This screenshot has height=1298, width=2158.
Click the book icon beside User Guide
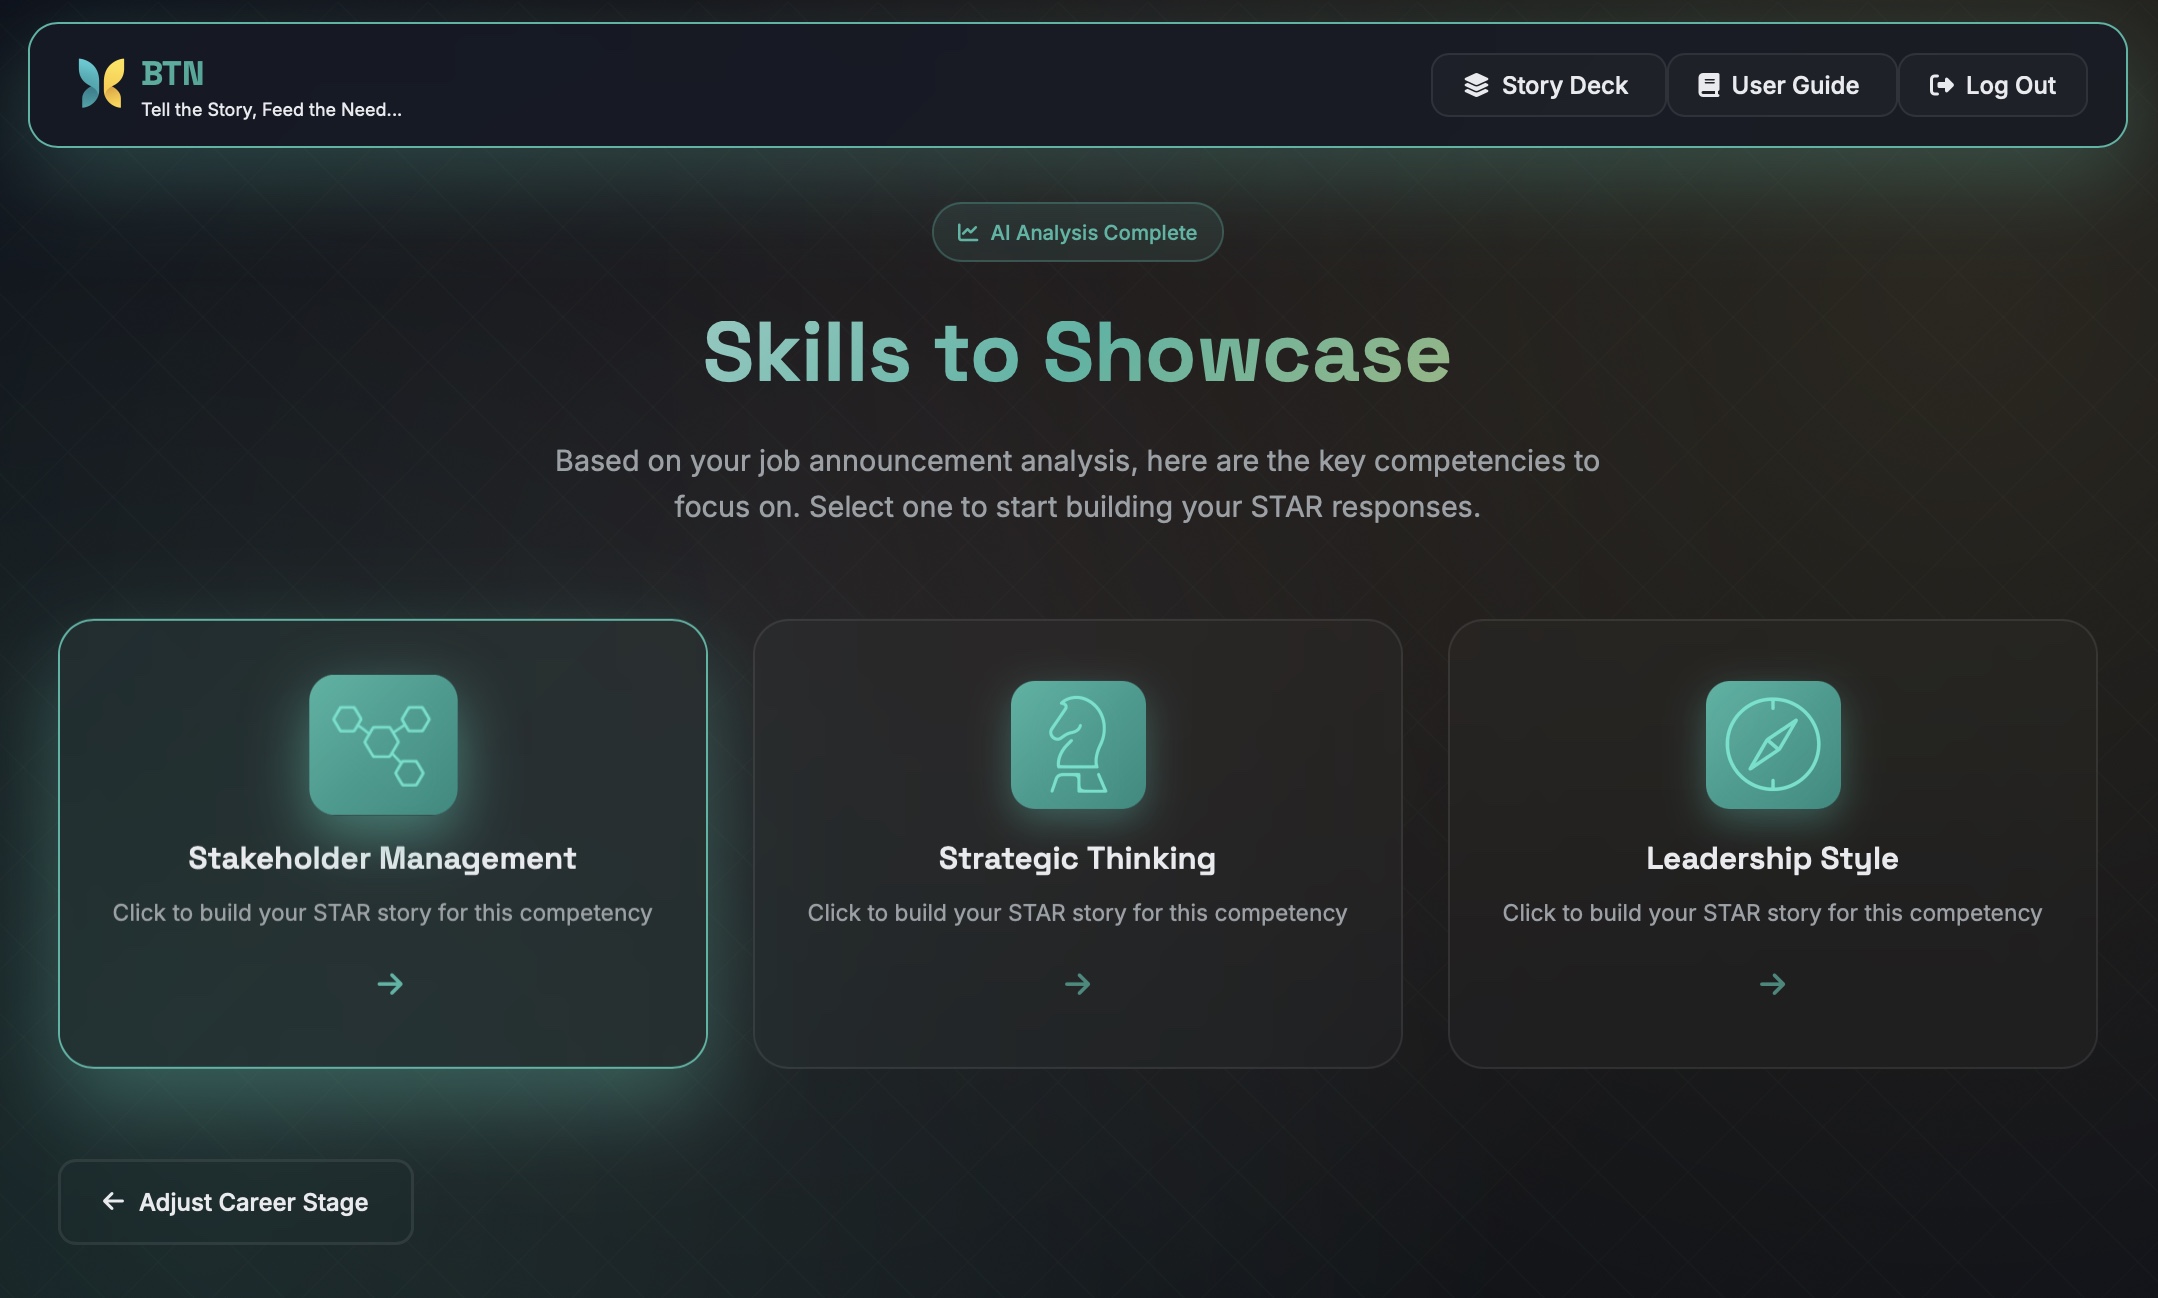coord(1709,85)
